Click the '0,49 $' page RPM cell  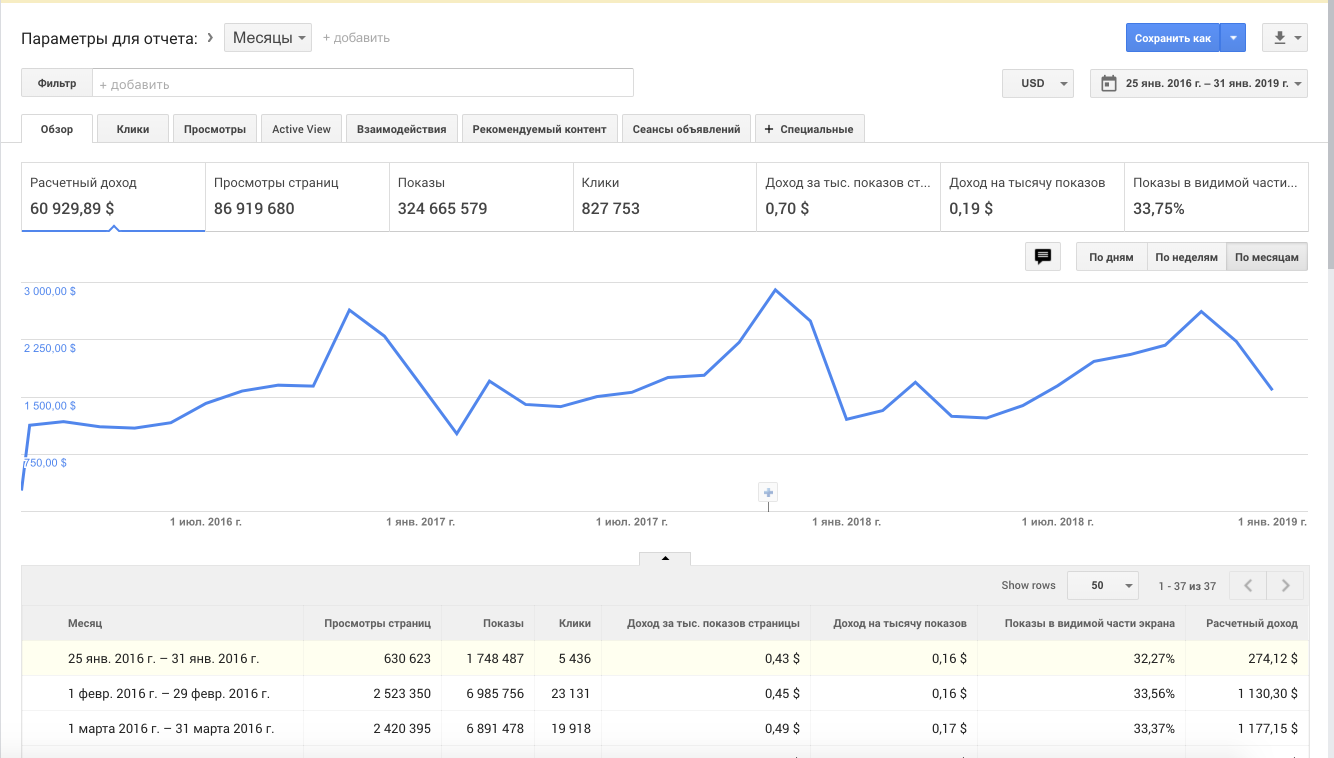point(781,729)
